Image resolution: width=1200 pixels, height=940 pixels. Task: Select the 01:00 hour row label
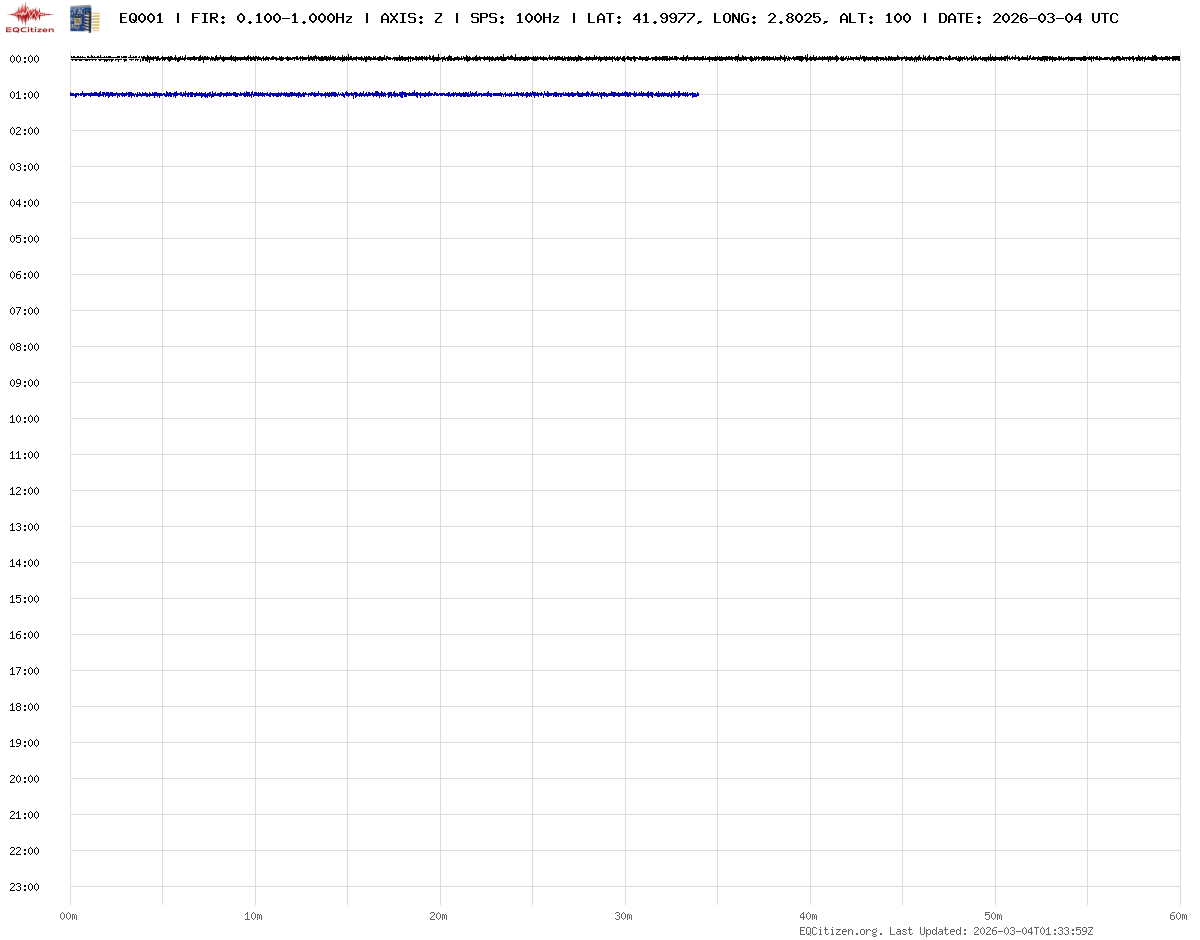pyautogui.click(x=24, y=95)
